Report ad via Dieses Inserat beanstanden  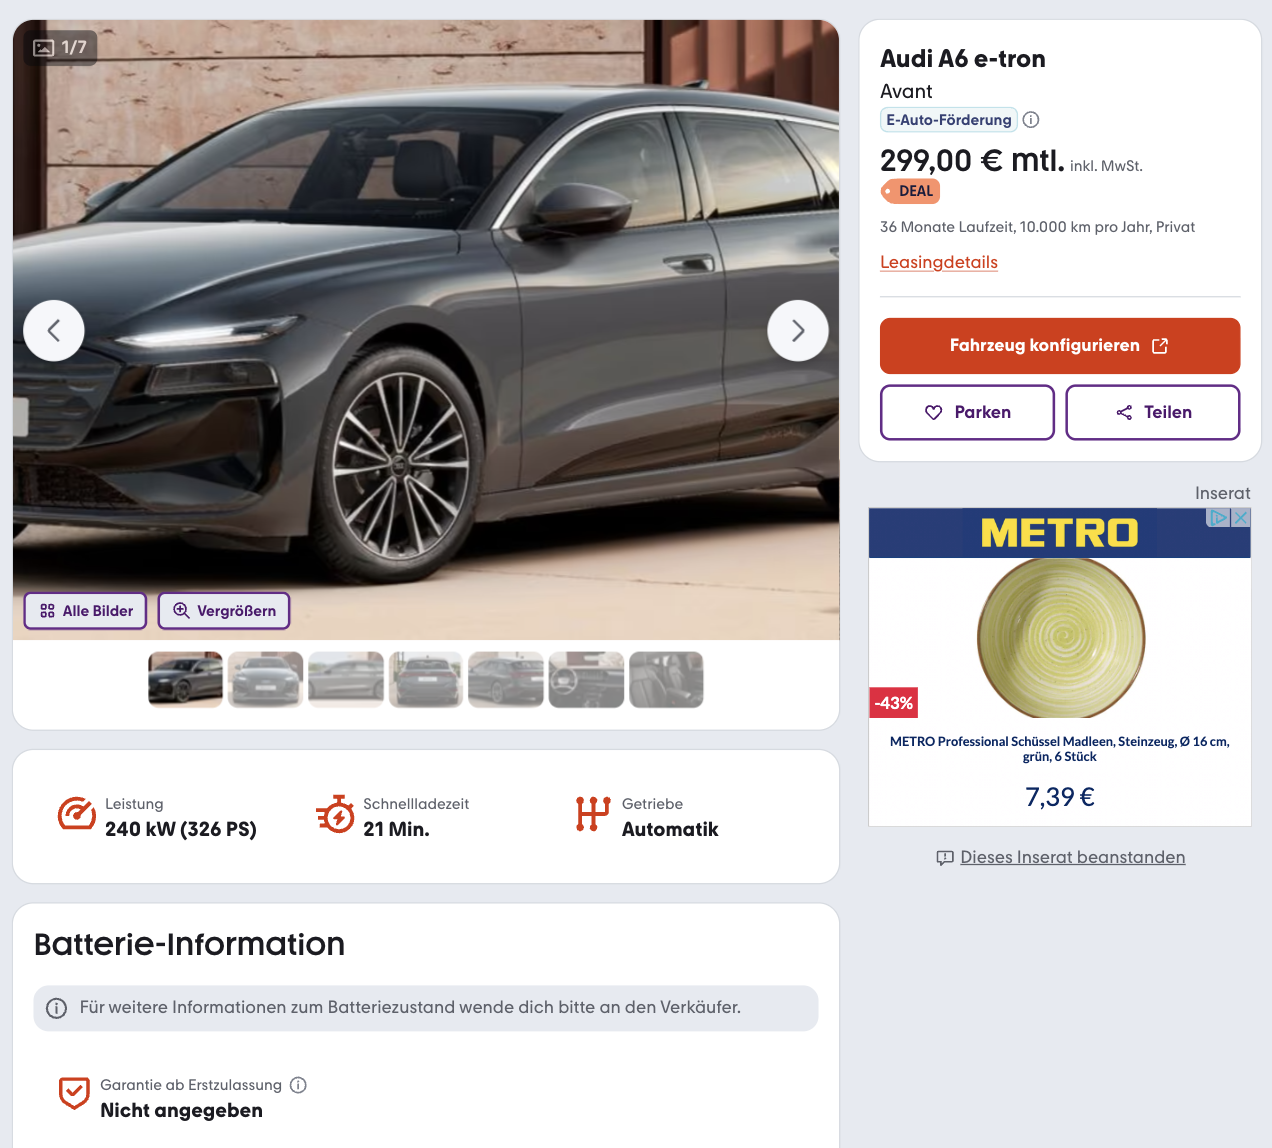(x=1072, y=857)
